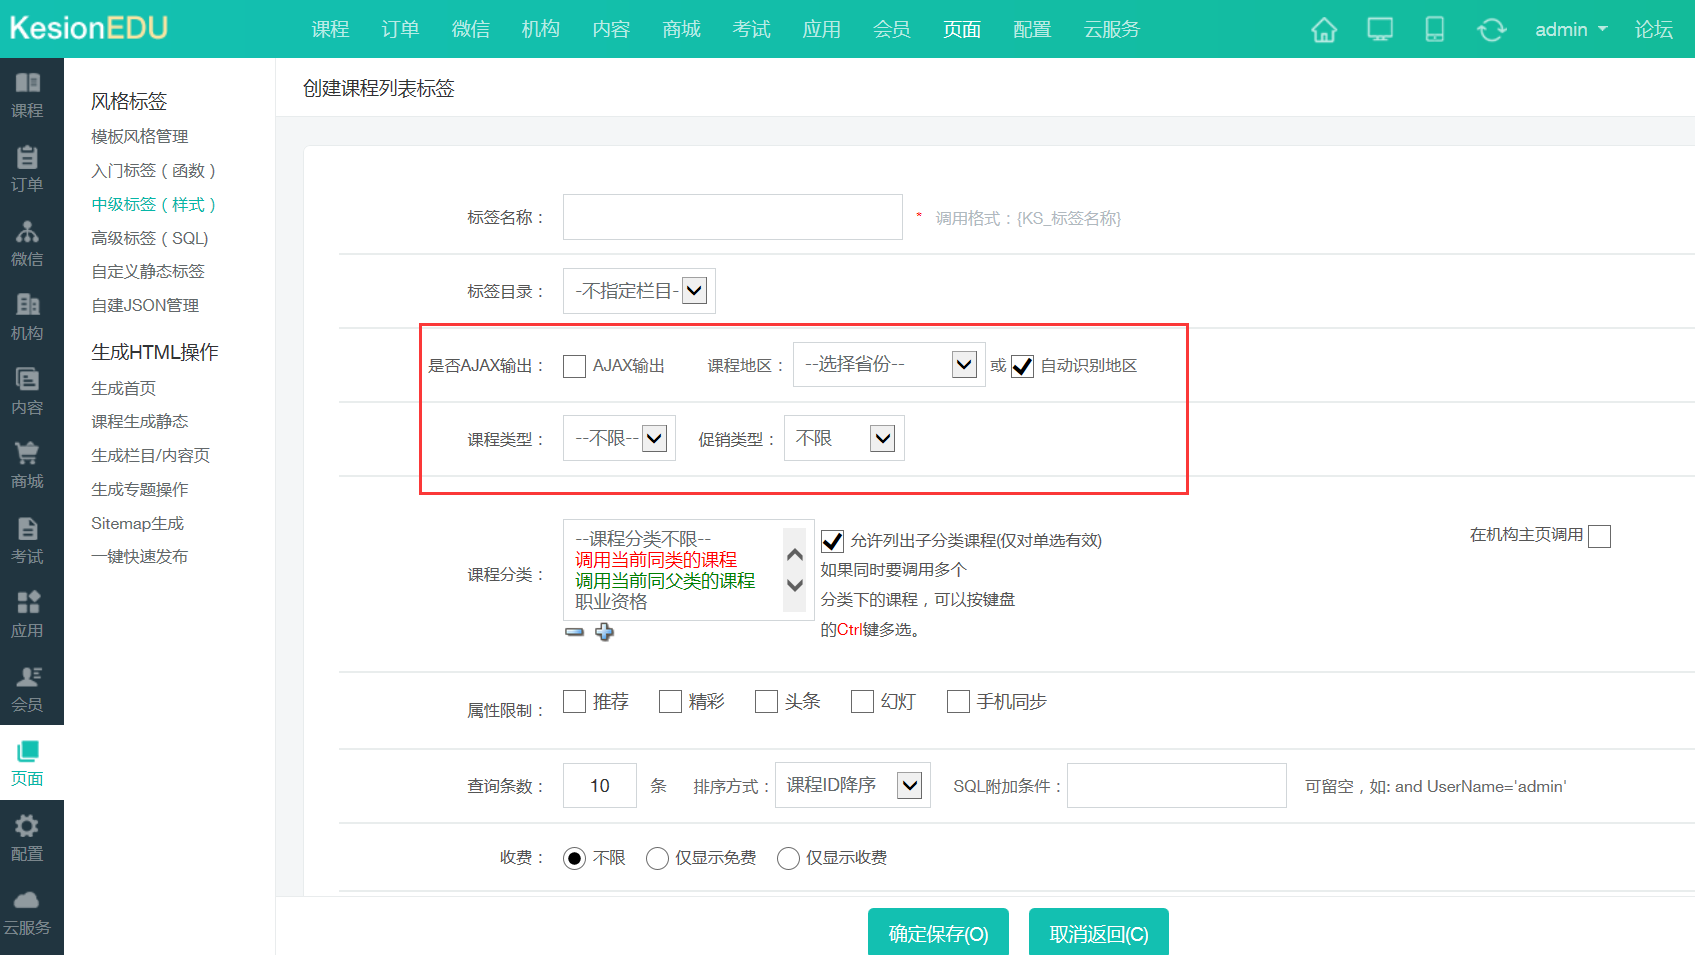Click the minus icon below course category list
The image size is (1695, 955).
point(574,632)
